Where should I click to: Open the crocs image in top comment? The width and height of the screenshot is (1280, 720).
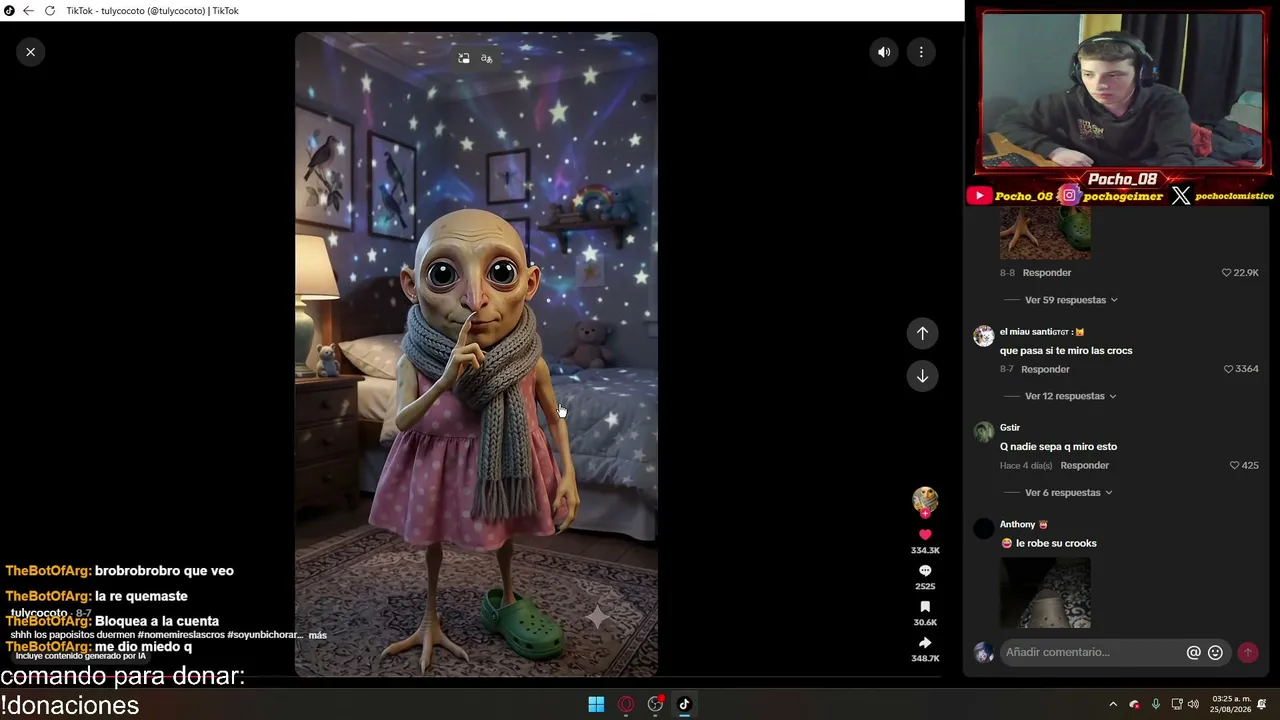[x=1045, y=235]
